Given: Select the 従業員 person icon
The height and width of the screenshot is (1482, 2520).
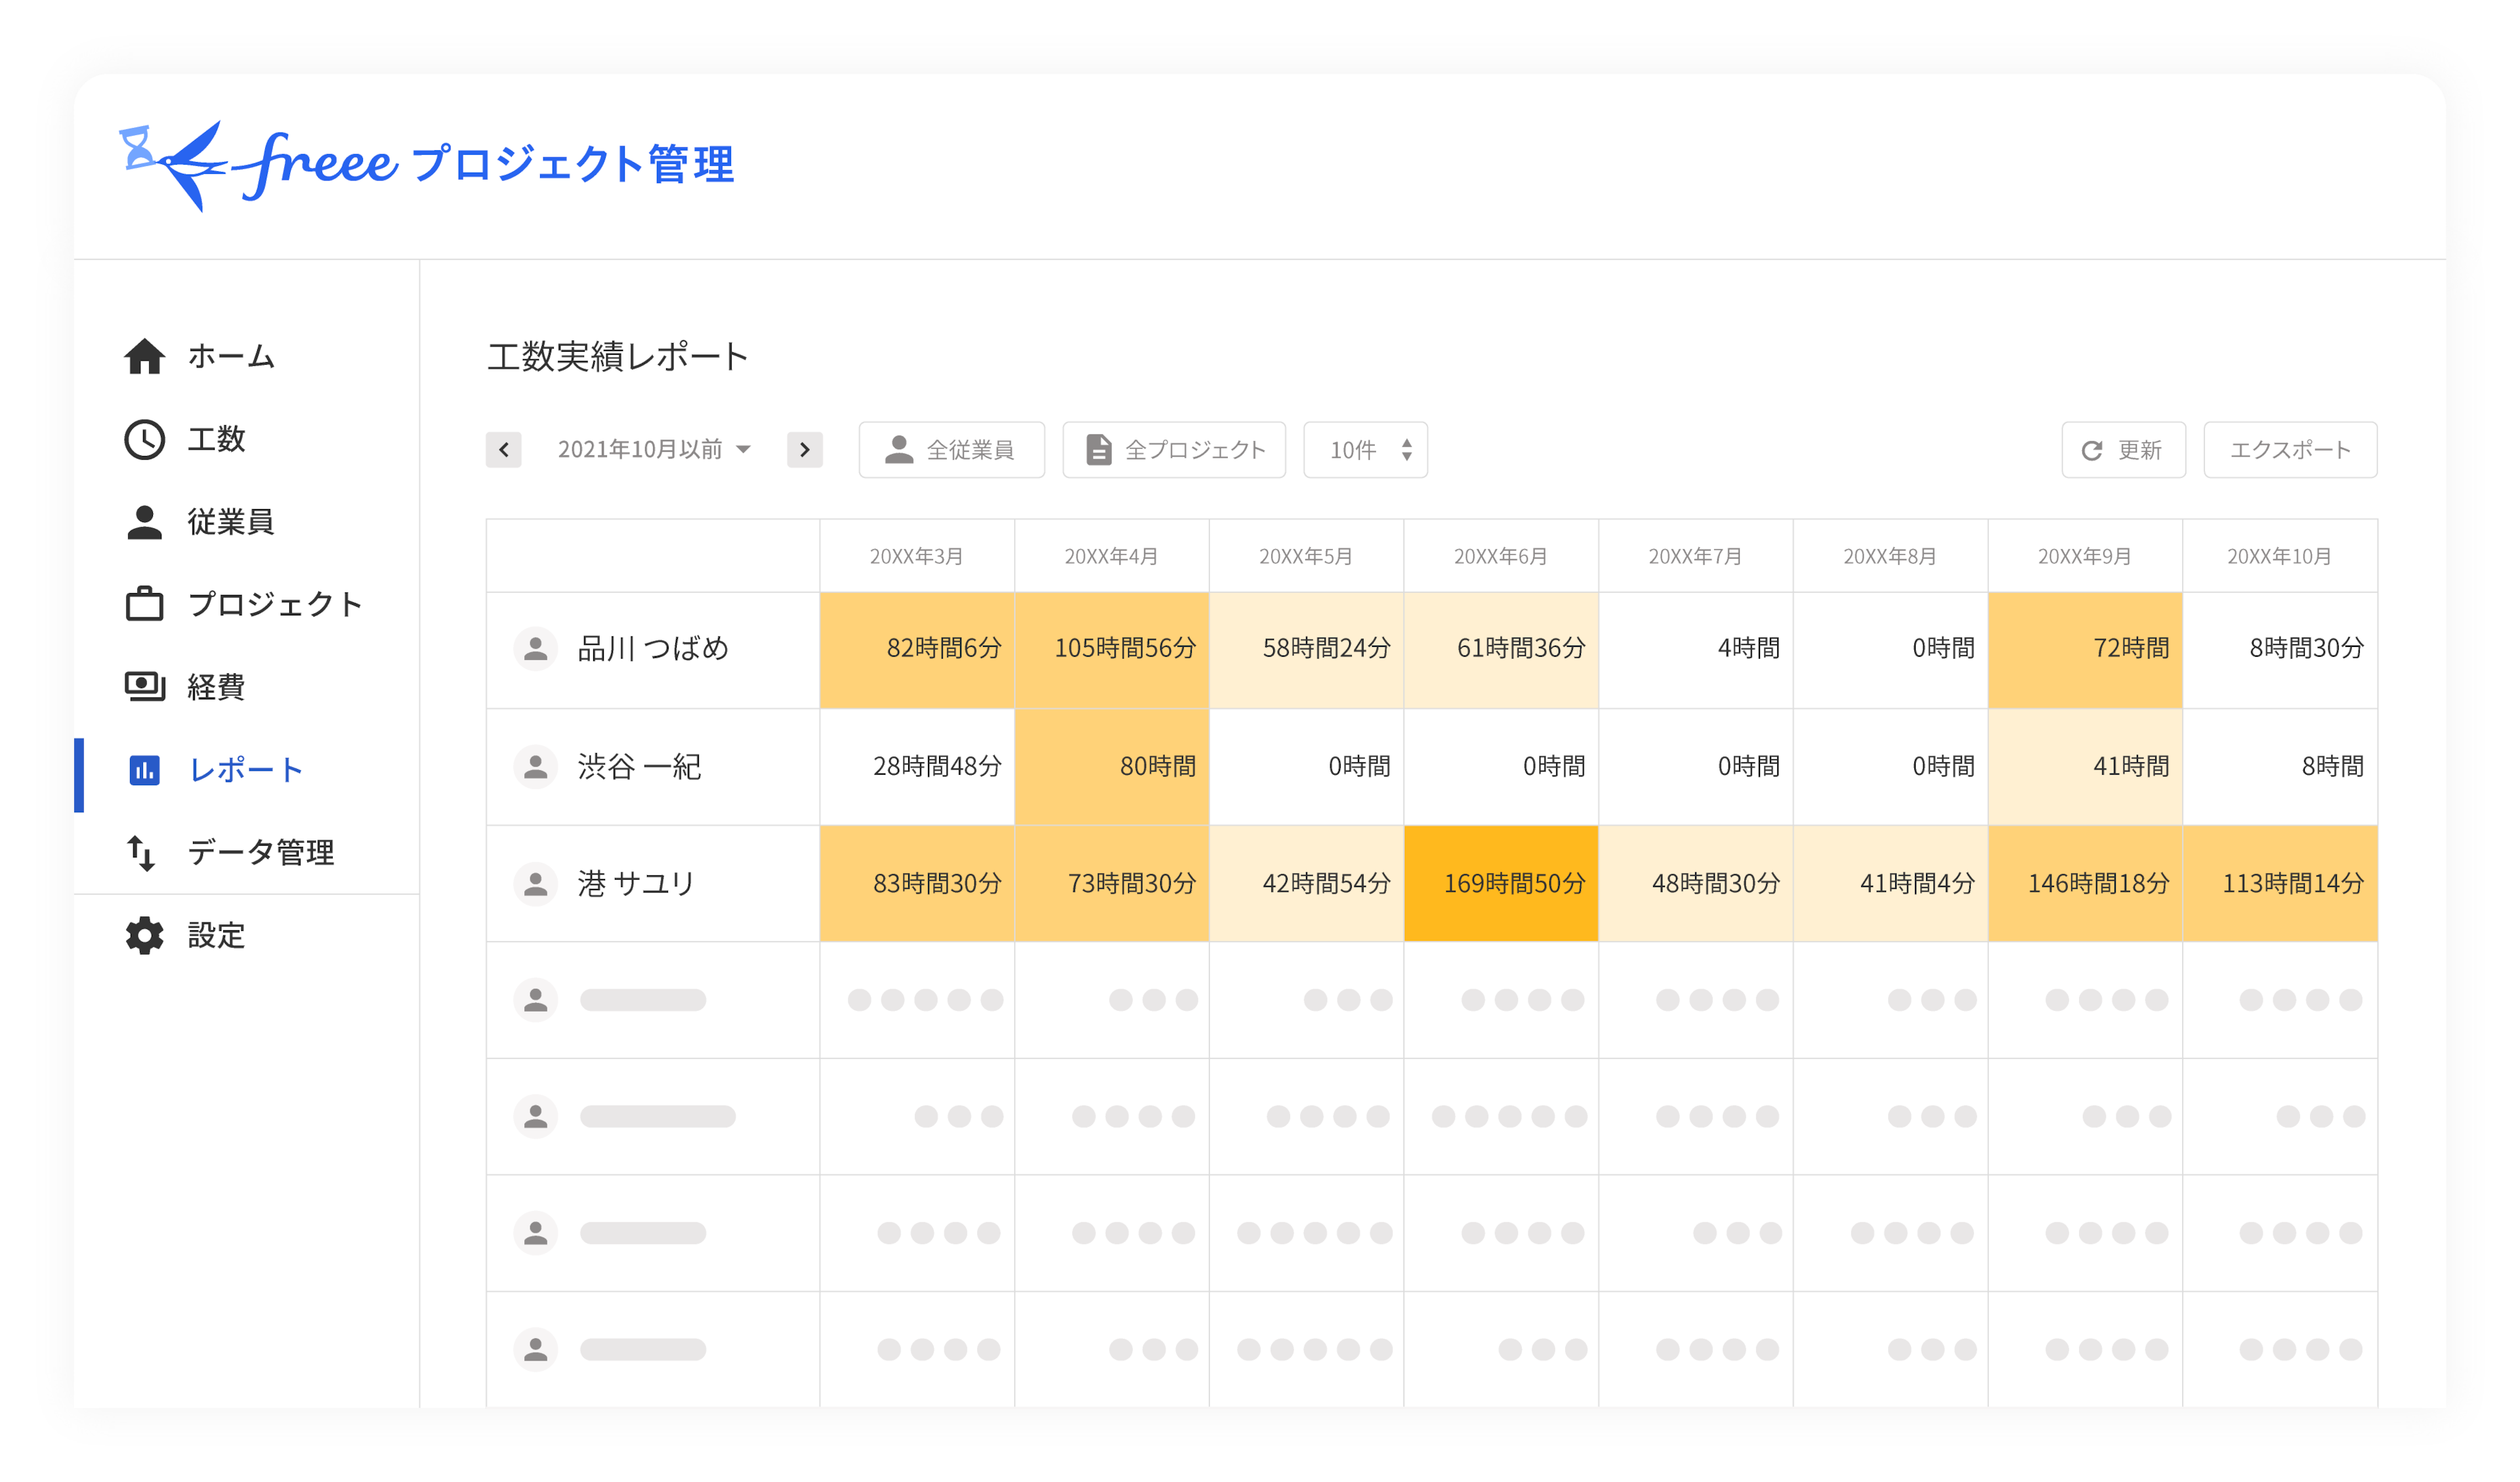Looking at the screenshot, I should (144, 522).
